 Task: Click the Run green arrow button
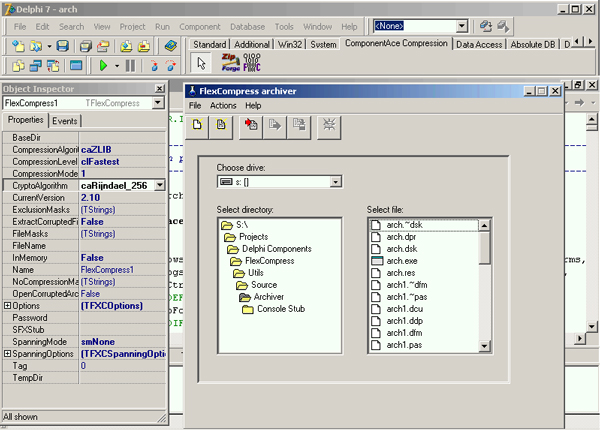click(x=104, y=66)
